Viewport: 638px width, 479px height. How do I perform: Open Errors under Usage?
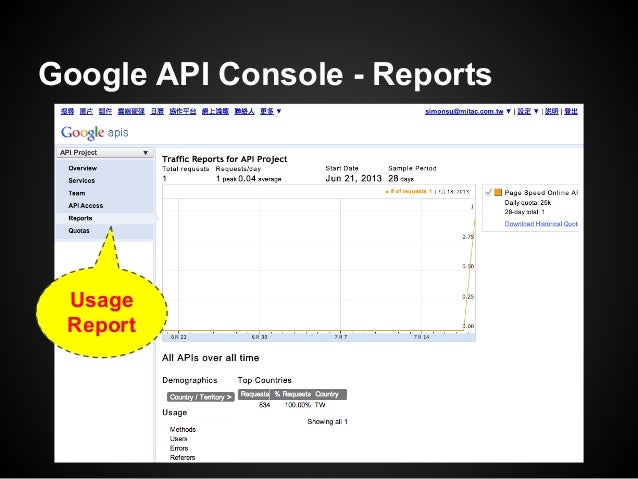tap(179, 448)
